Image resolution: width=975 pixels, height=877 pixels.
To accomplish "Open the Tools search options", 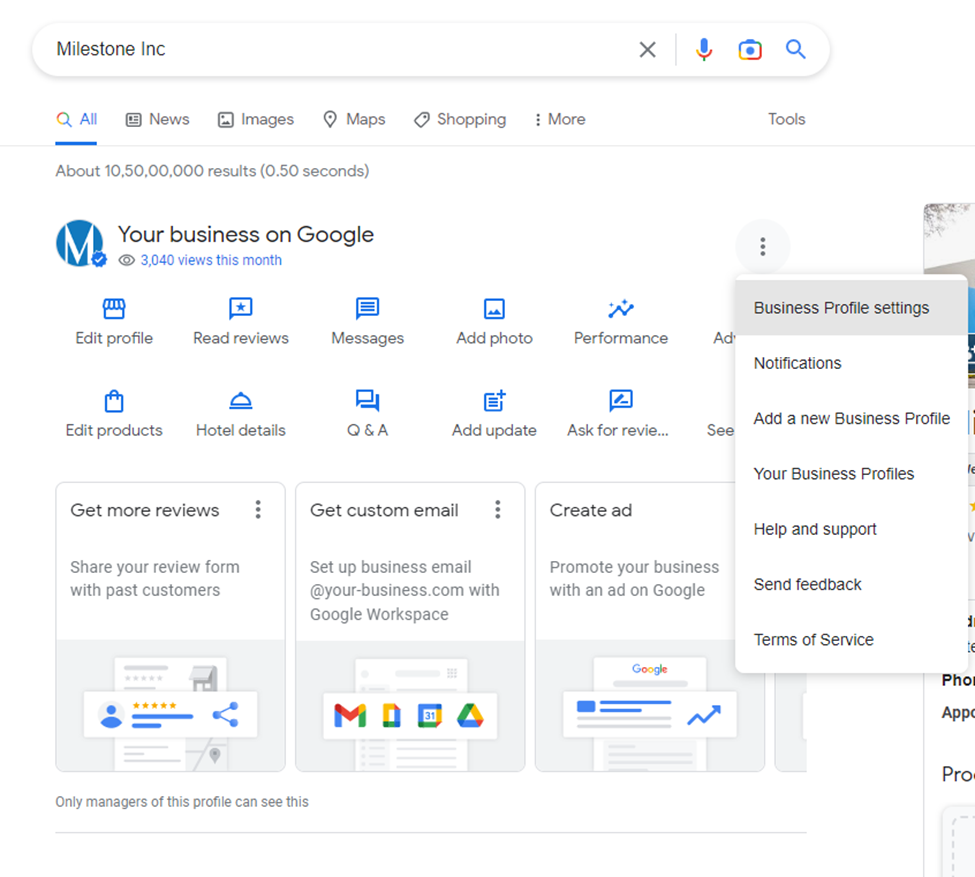I will coord(787,119).
